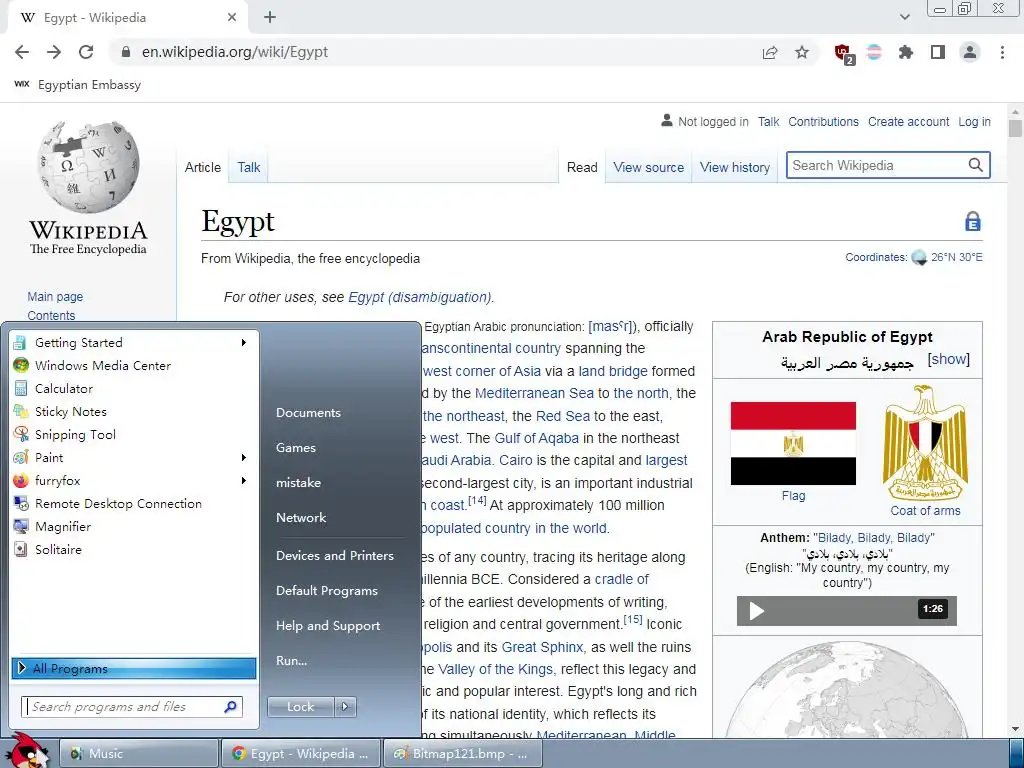Open the Extensions puzzle piece icon
The height and width of the screenshot is (768, 1024).
pos(905,52)
